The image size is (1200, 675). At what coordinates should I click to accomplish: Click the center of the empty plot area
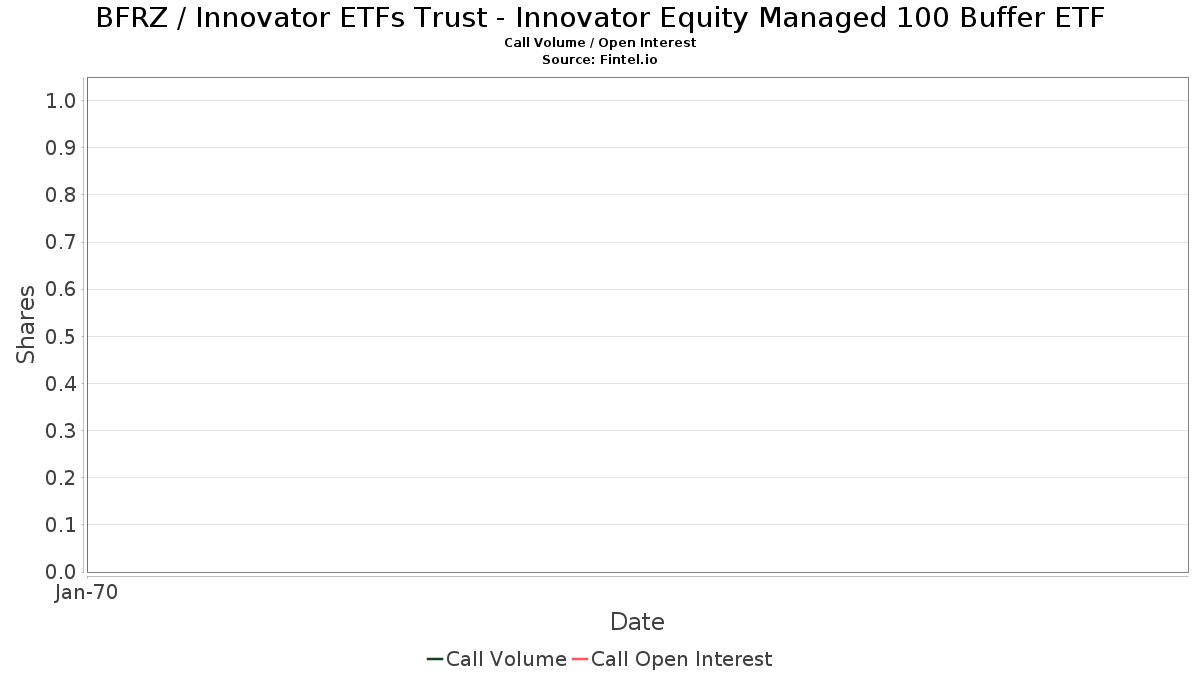click(637, 325)
